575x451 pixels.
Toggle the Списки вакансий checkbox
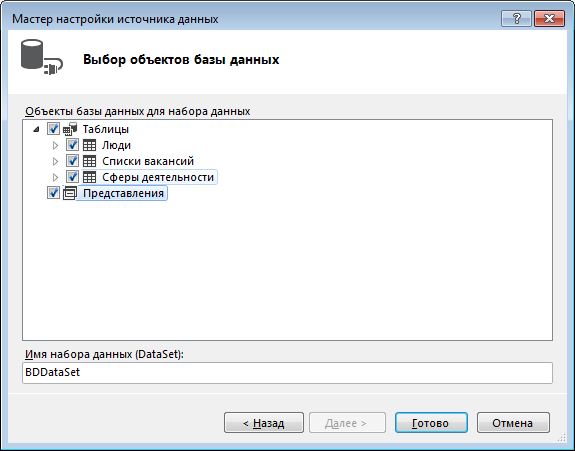click(72, 161)
